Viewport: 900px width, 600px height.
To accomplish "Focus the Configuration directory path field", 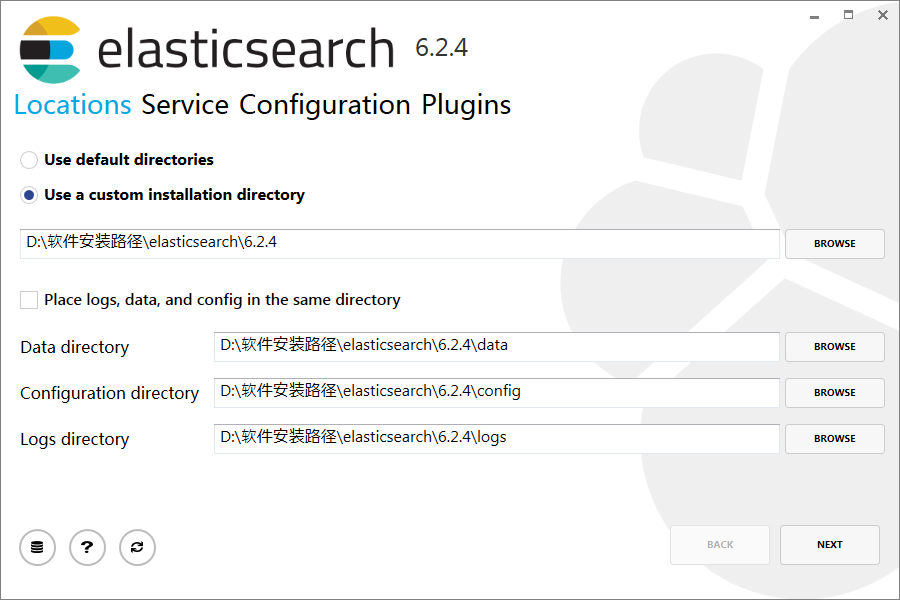I will 496,393.
